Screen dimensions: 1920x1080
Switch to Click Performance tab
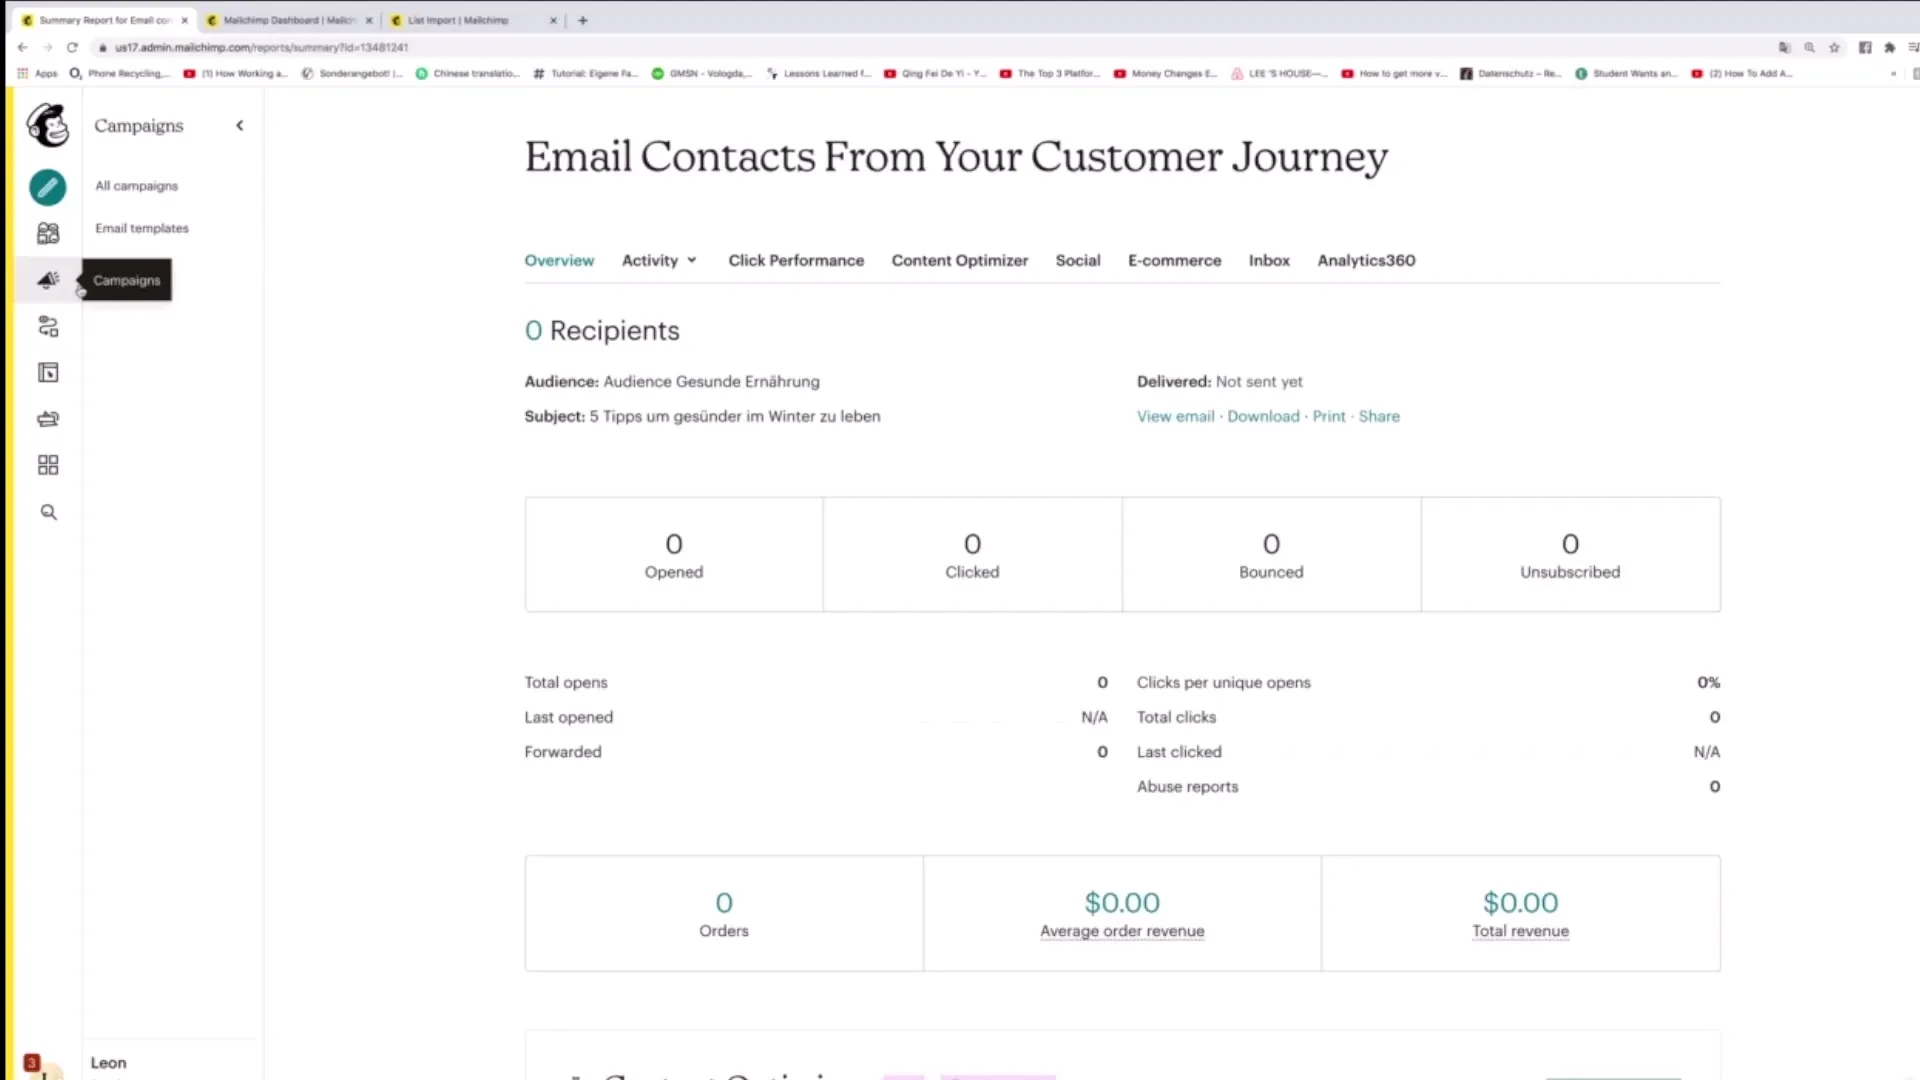(796, 260)
